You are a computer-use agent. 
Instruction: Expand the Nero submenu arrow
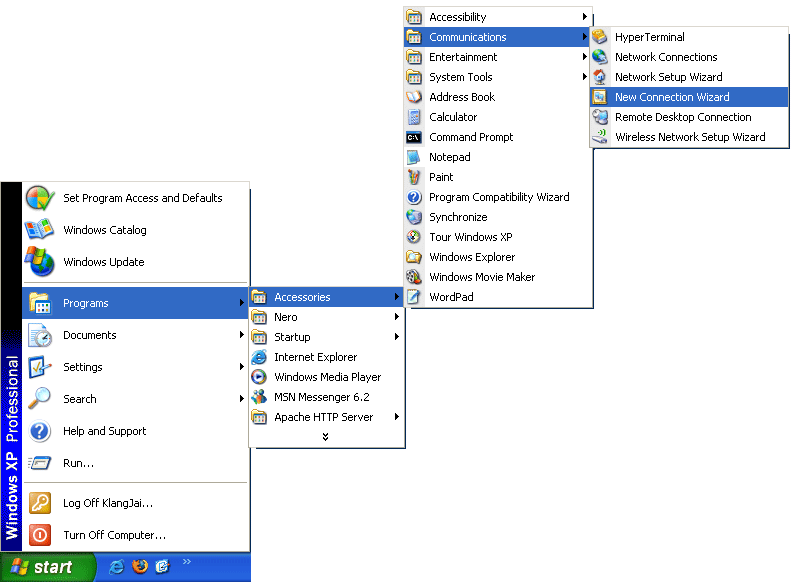[x=396, y=317]
